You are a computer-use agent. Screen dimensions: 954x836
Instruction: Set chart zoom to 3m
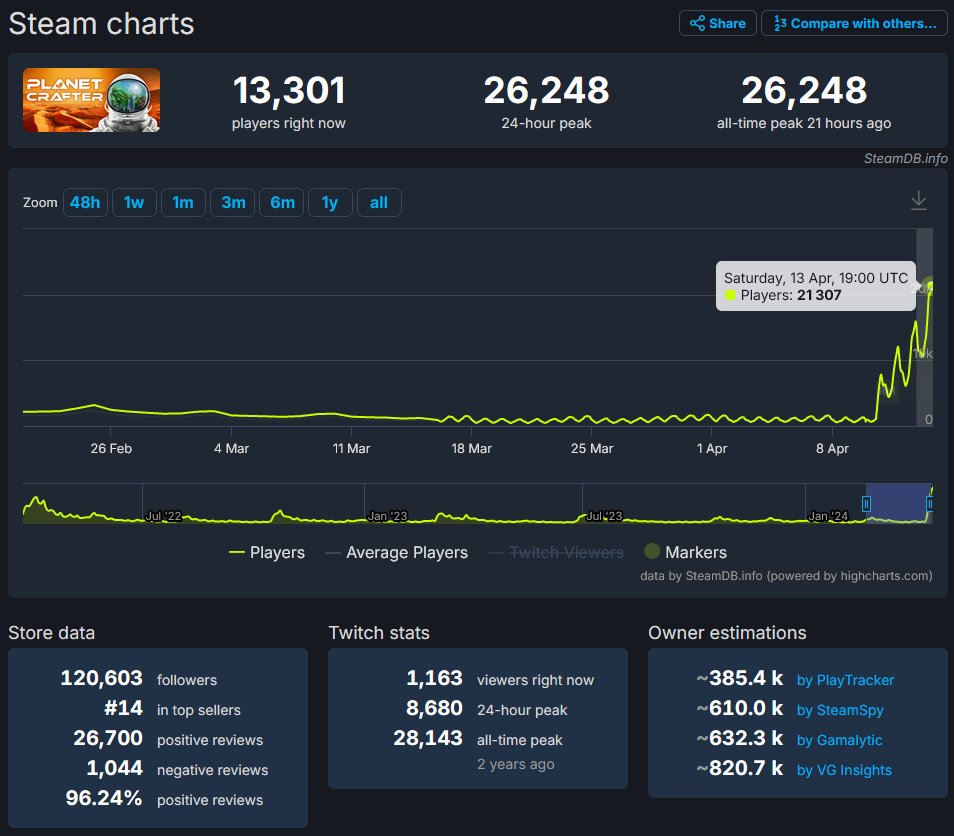point(233,203)
